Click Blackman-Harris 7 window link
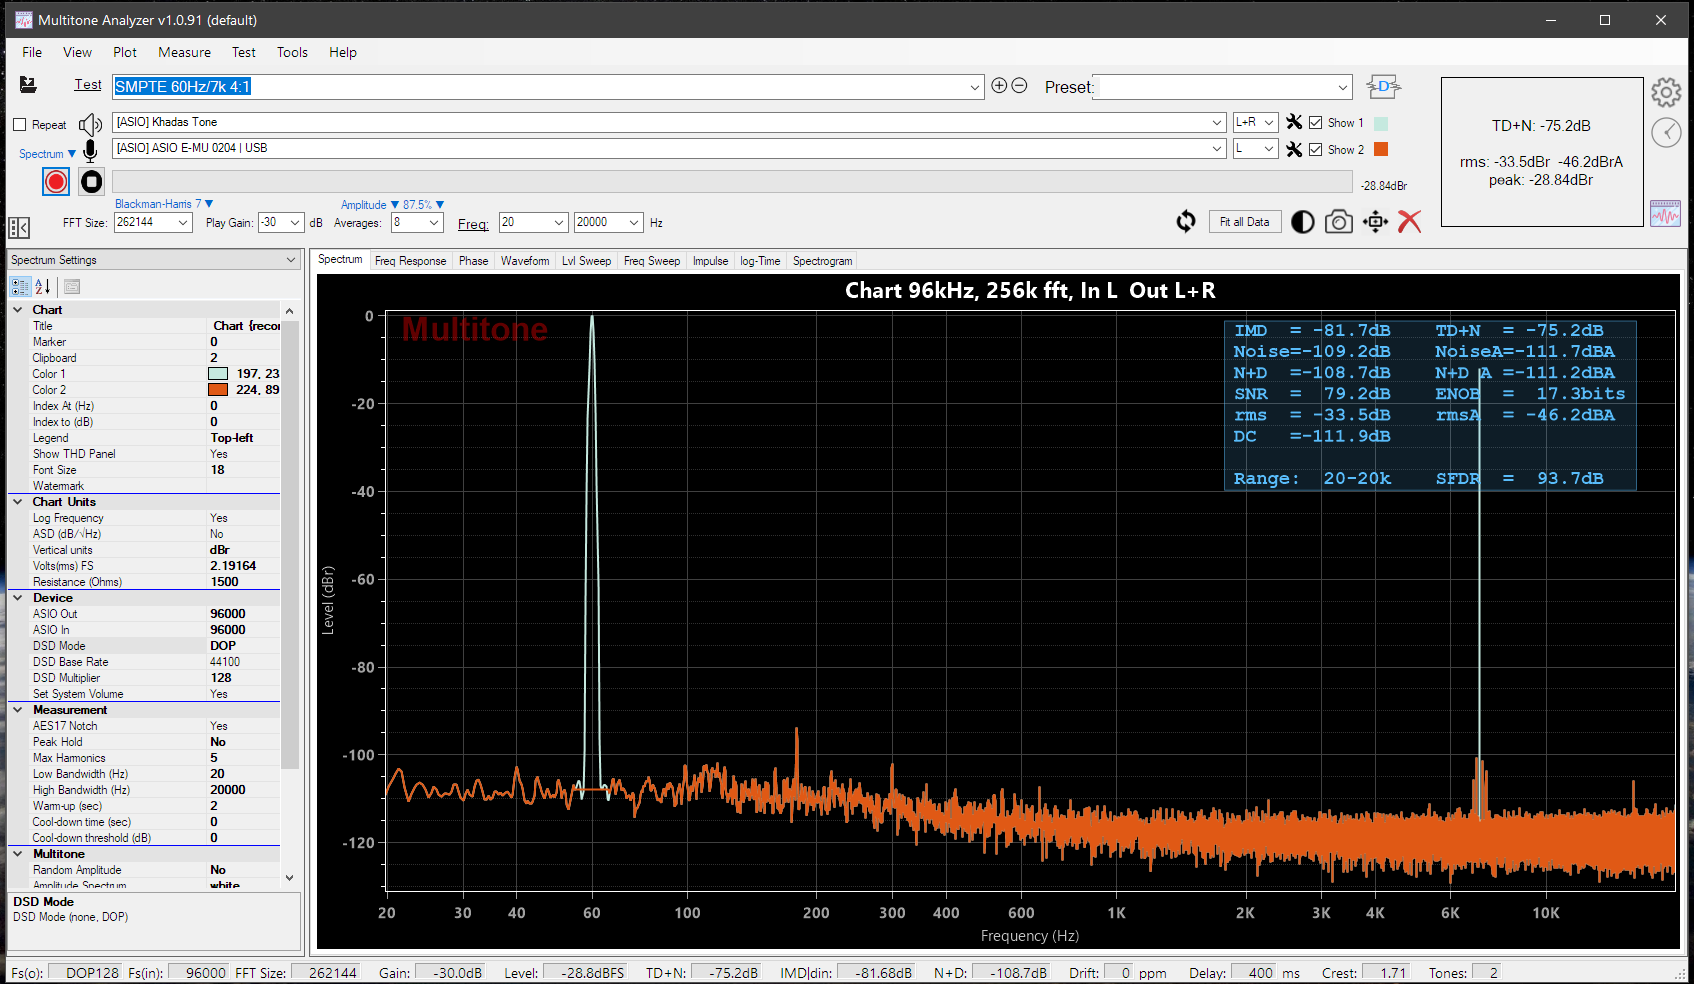The height and width of the screenshot is (984, 1694). click(164, 204)
